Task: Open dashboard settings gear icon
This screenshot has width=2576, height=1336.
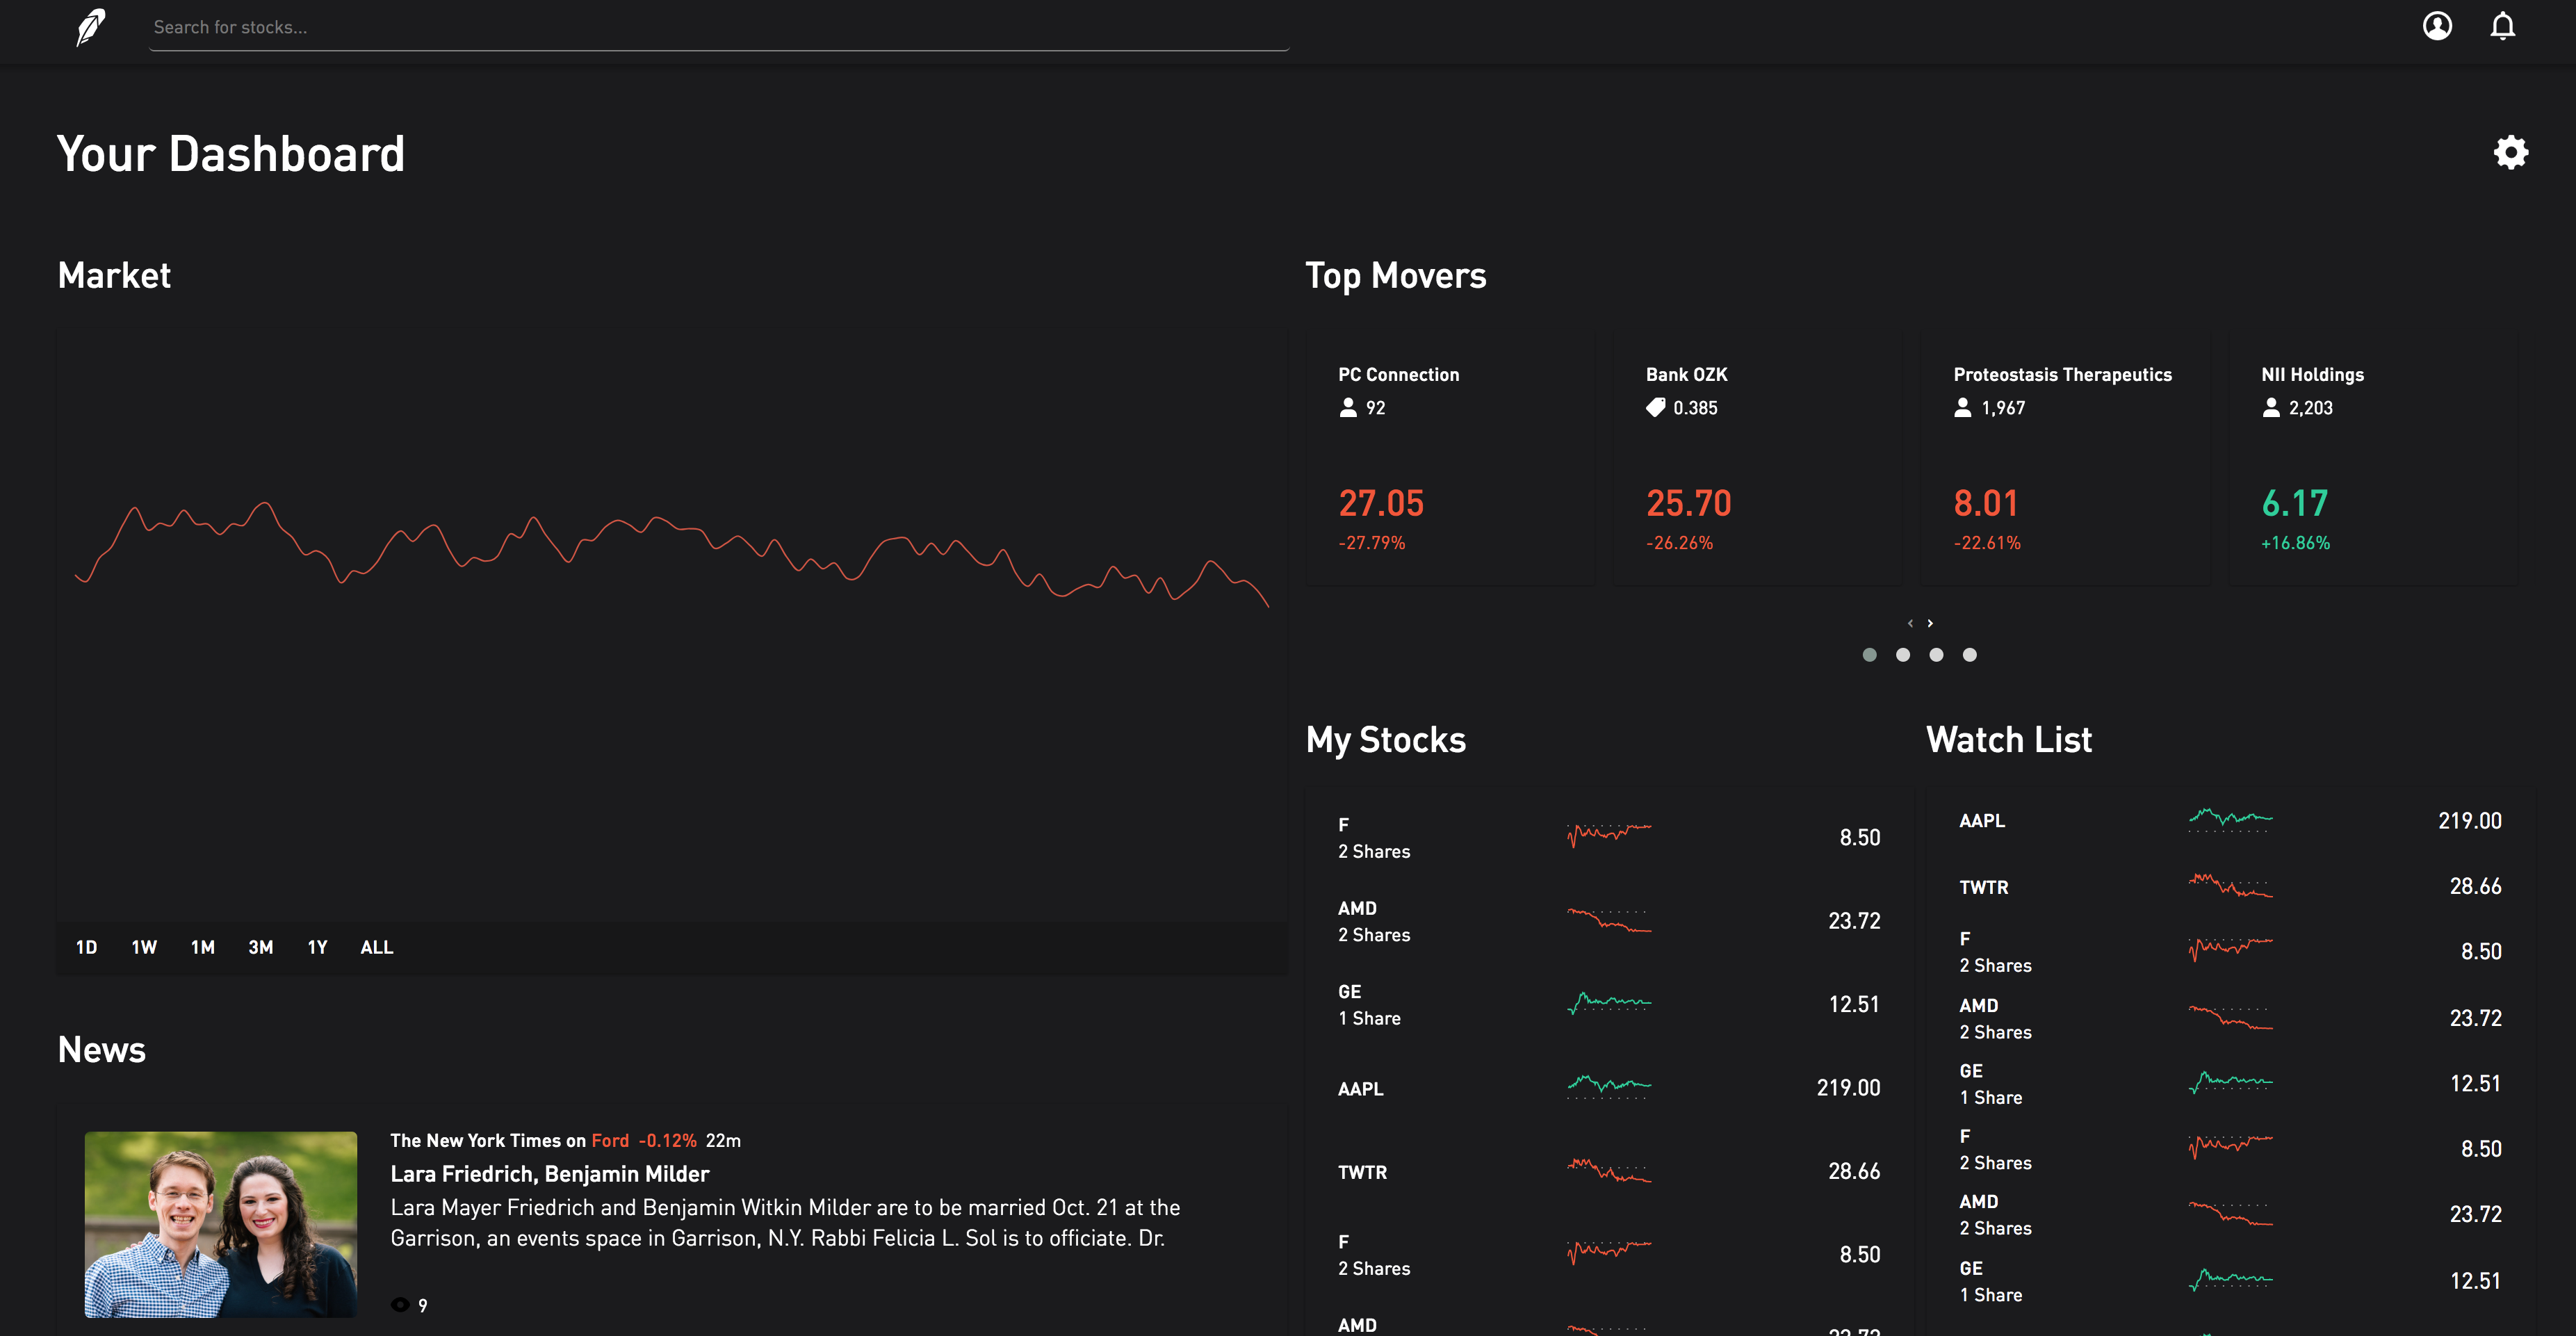Action: coord(2510,153)
